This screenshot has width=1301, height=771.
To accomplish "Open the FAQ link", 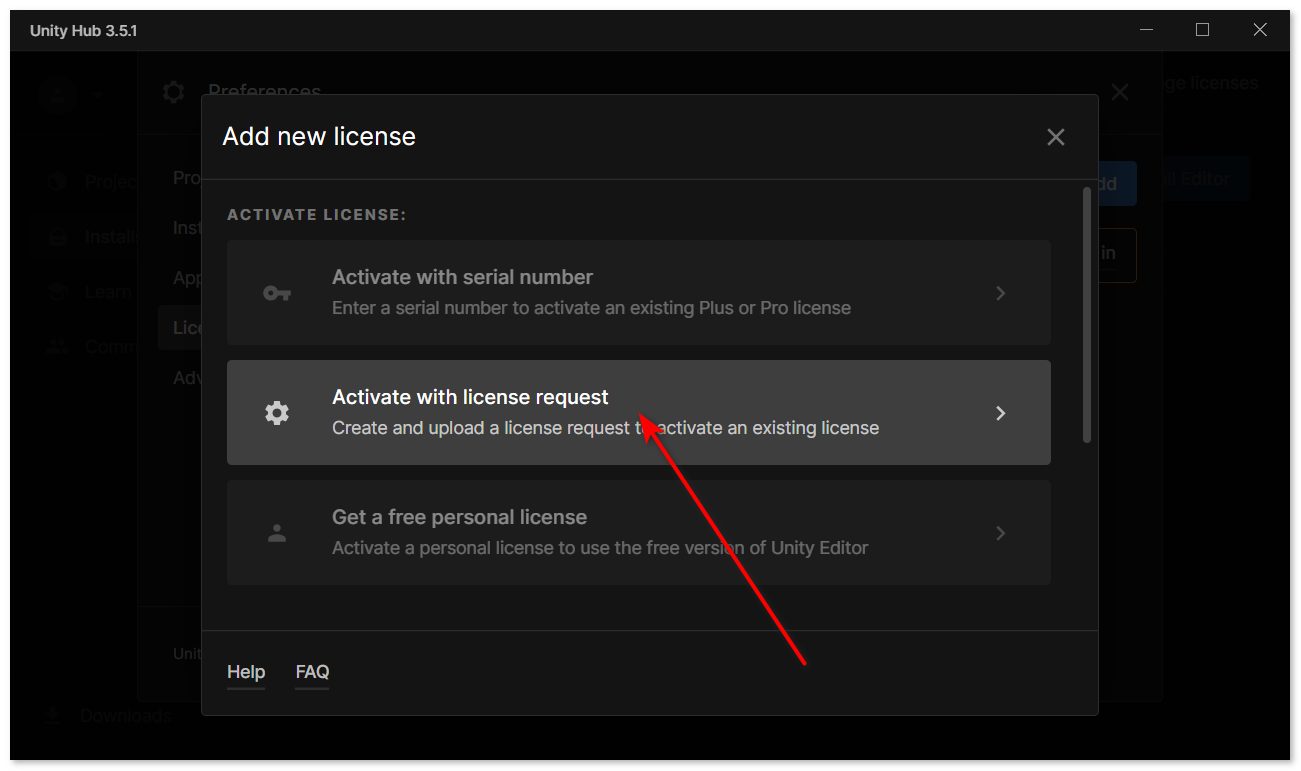I will point(312,672).
